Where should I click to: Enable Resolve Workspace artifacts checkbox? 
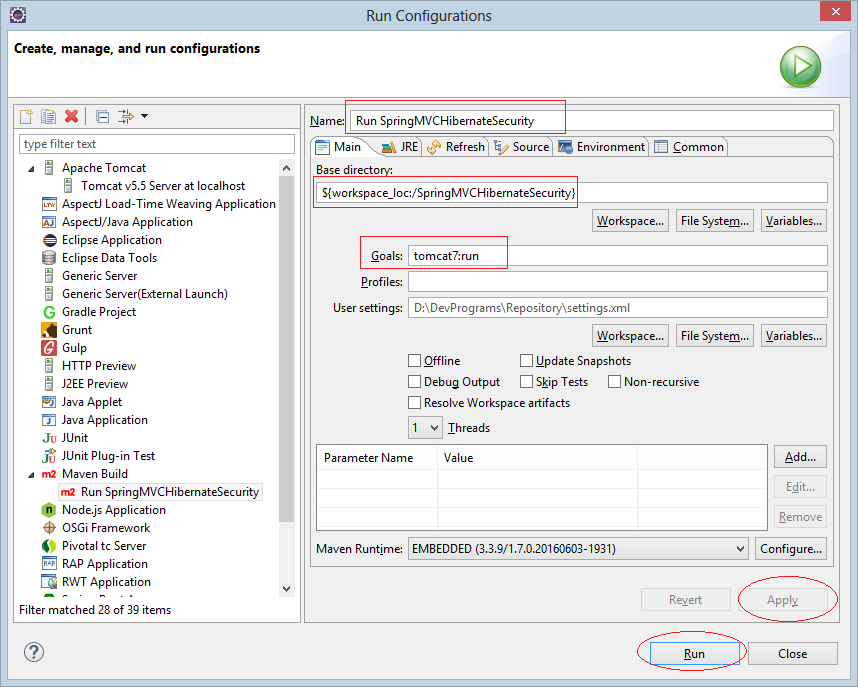415,403
